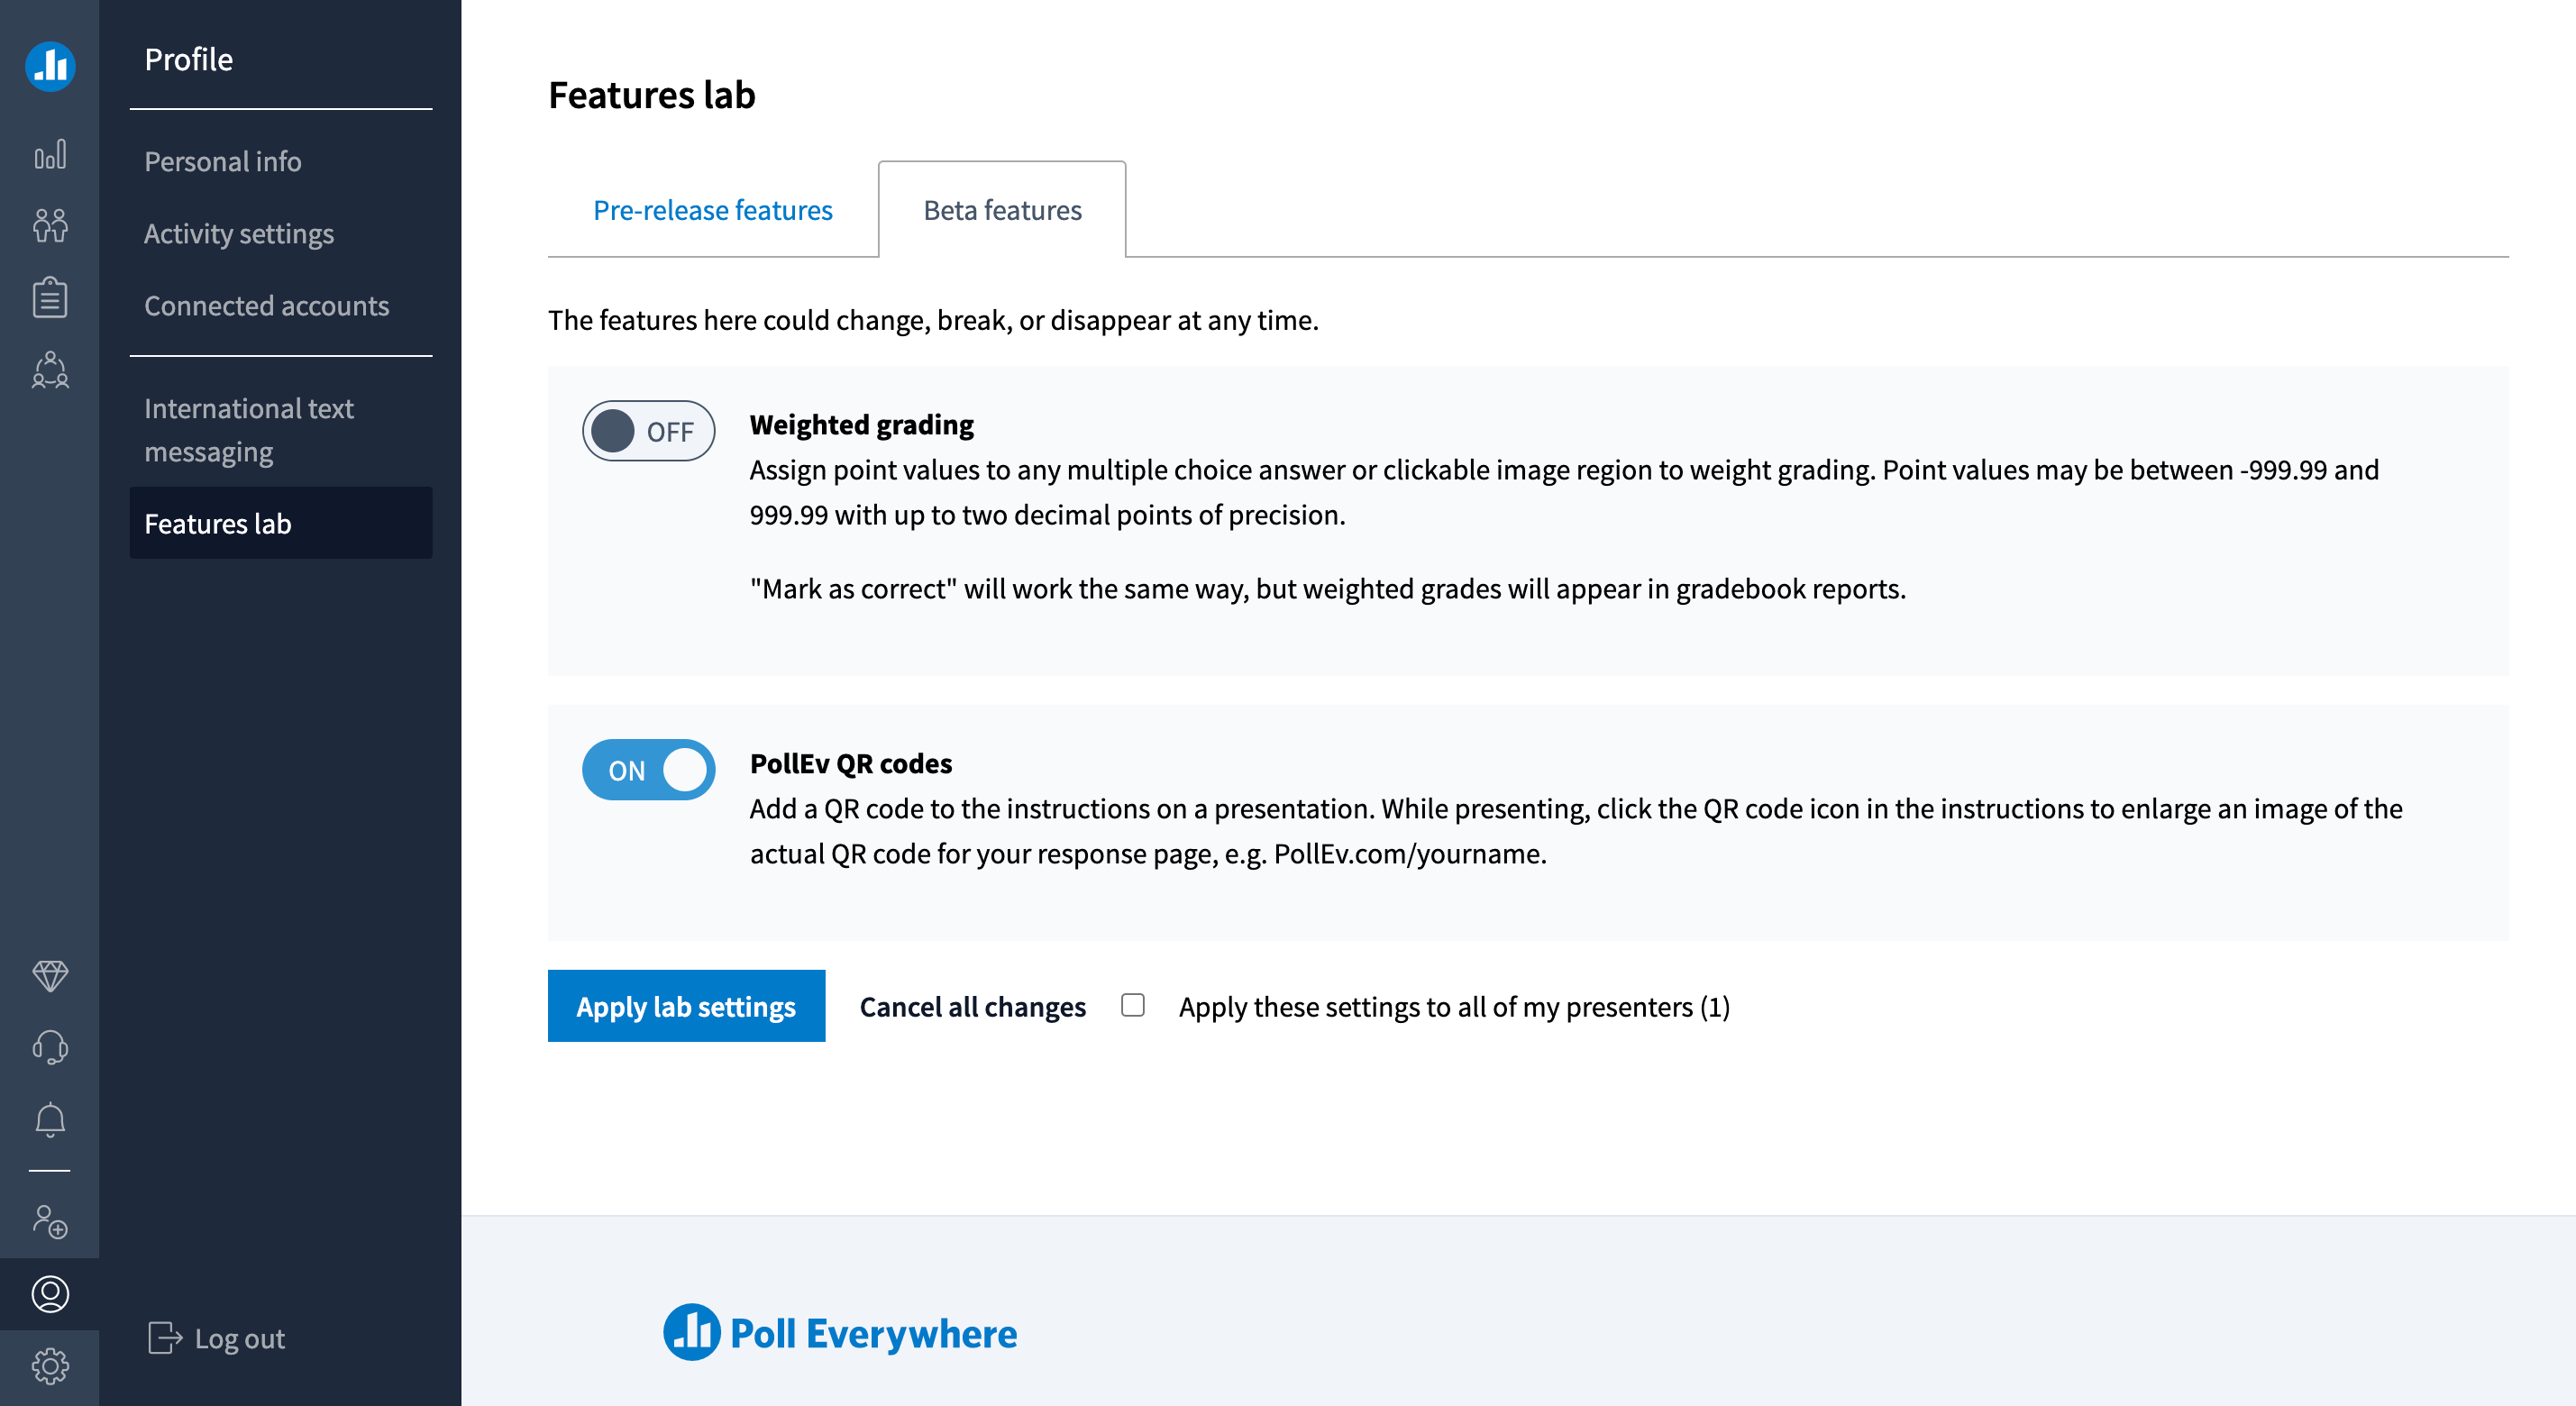The height and width of the screenshot is (1406, 2576).
Task: Select the Beta features tab
Action: (1002, 210)
